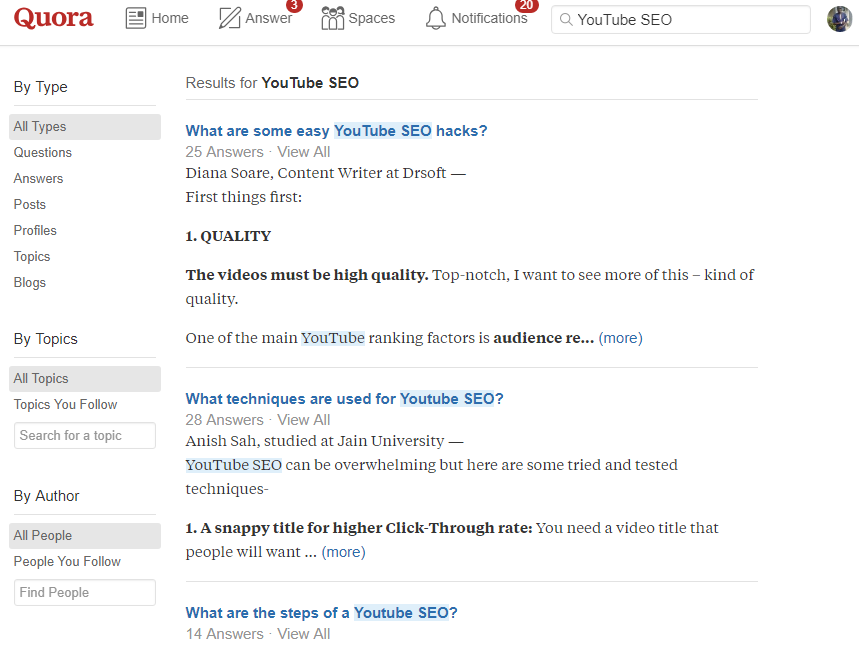Select Topics You Follow filter
Image resolution: width=859 pixels, height=647 pixels.
65,404
